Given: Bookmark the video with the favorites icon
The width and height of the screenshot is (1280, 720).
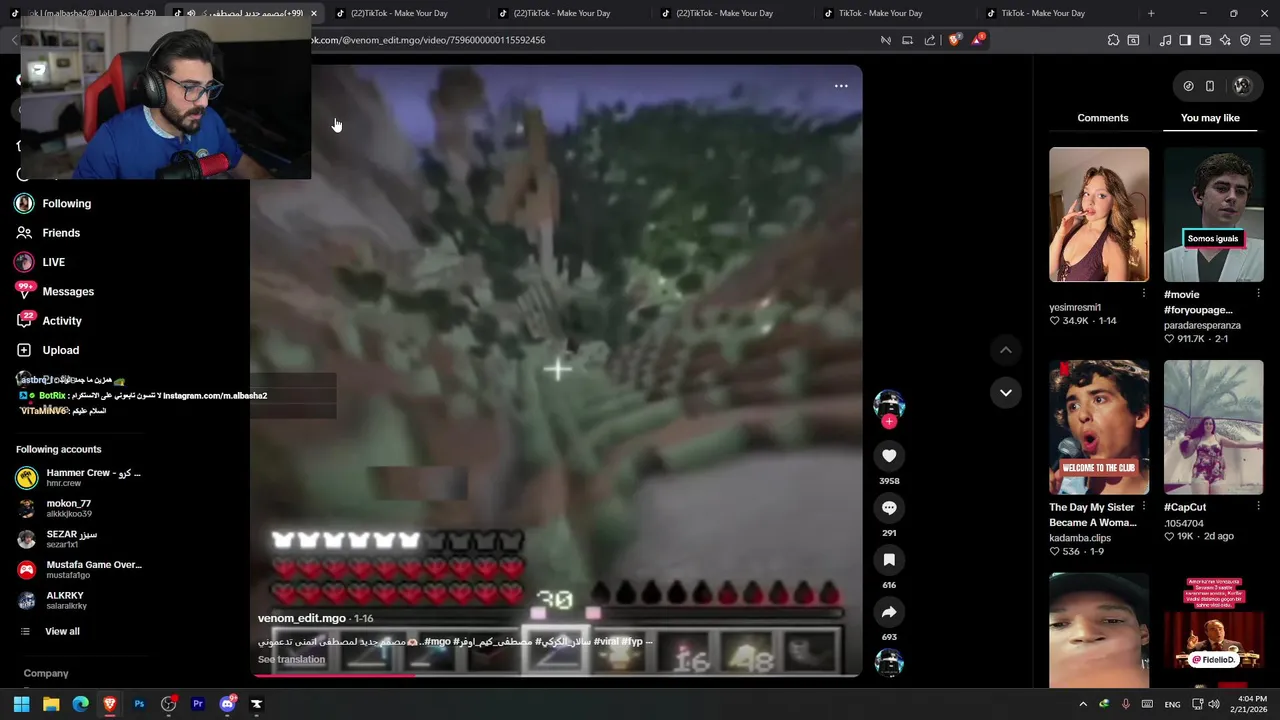Looking at the screenshot, I should tap(889, 560).
